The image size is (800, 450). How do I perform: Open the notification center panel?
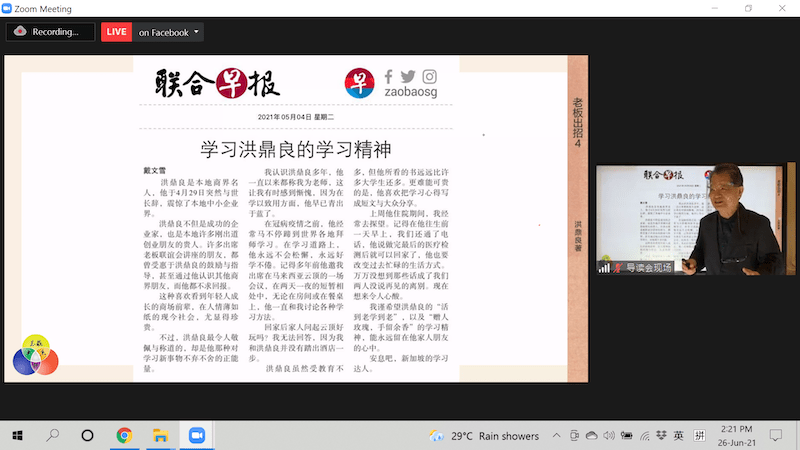pos(775,436)
